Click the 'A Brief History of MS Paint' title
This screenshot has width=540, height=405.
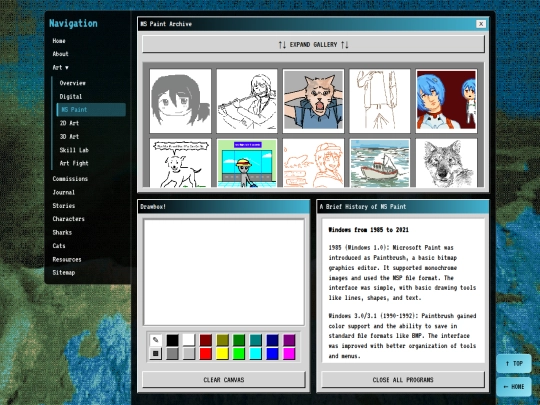point(363,207)
